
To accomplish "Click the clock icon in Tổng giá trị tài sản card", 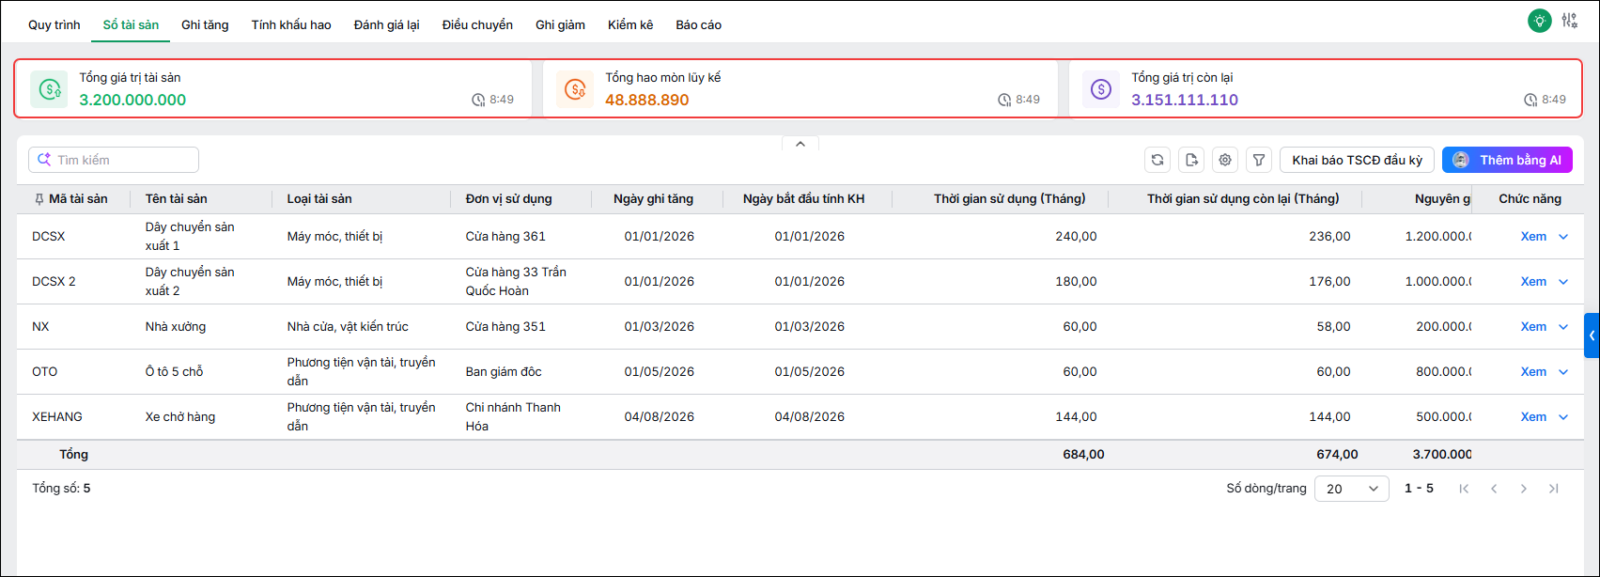I will click(478, 100).
